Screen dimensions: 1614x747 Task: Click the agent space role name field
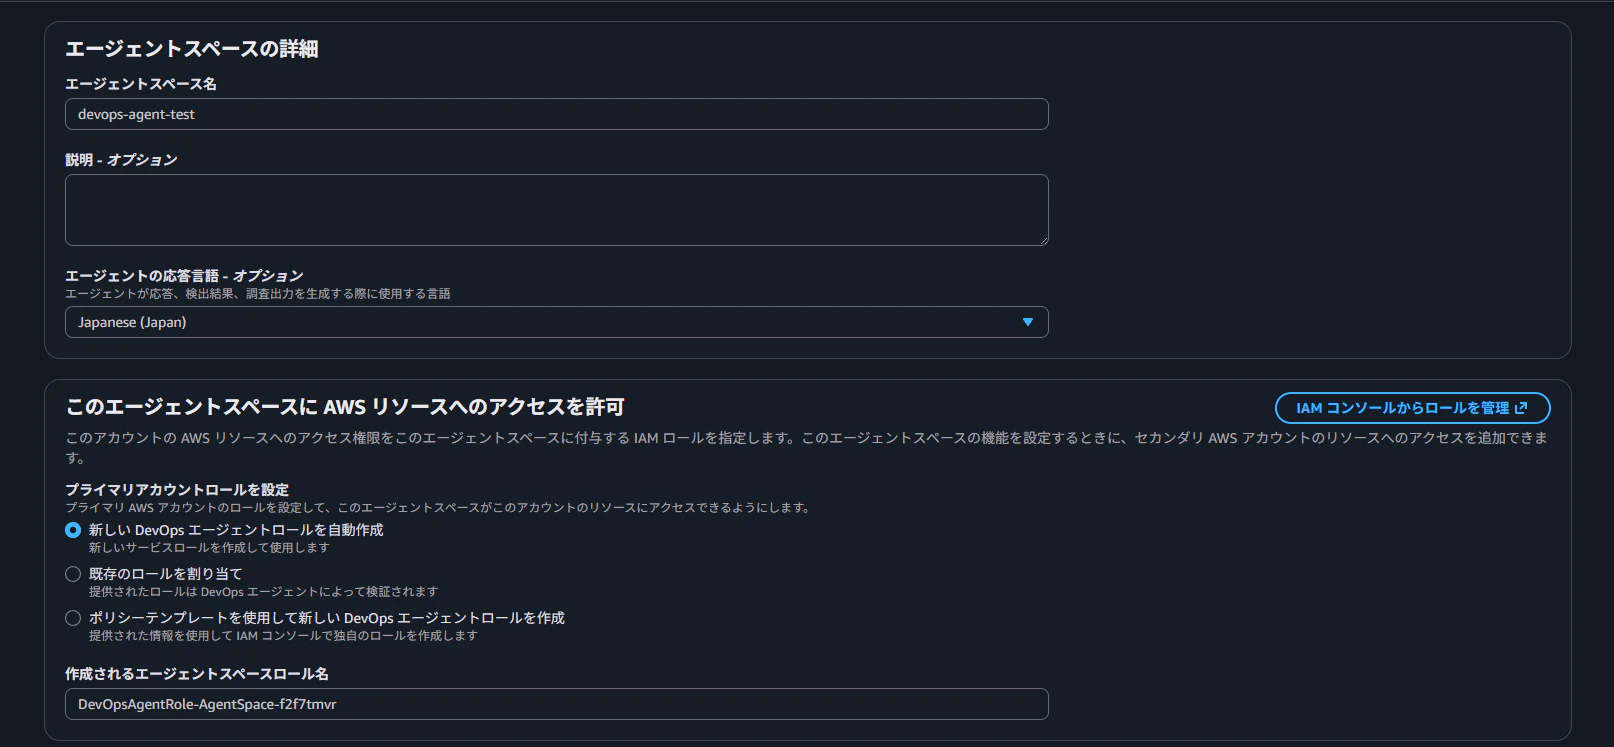pos(556,704)
